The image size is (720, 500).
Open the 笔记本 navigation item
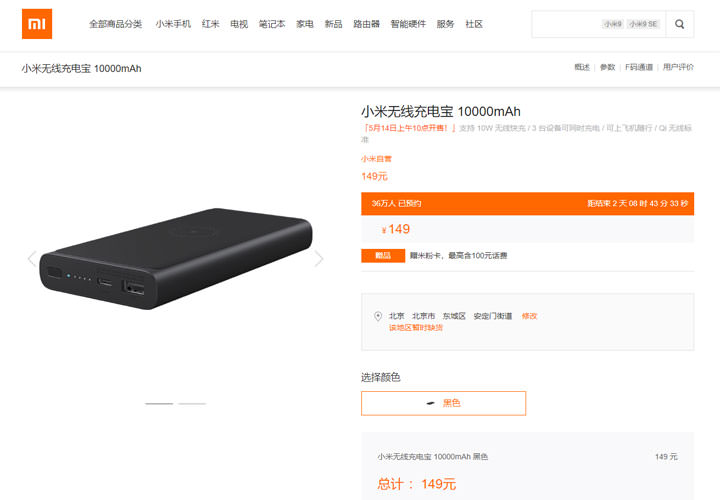coord(272,24)
